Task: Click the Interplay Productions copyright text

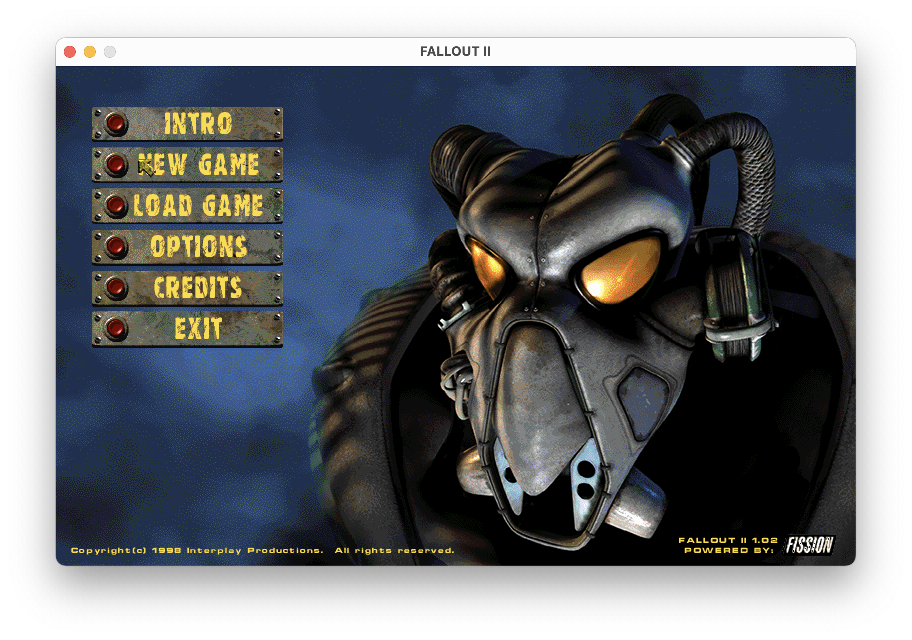Action: point(262,550)
